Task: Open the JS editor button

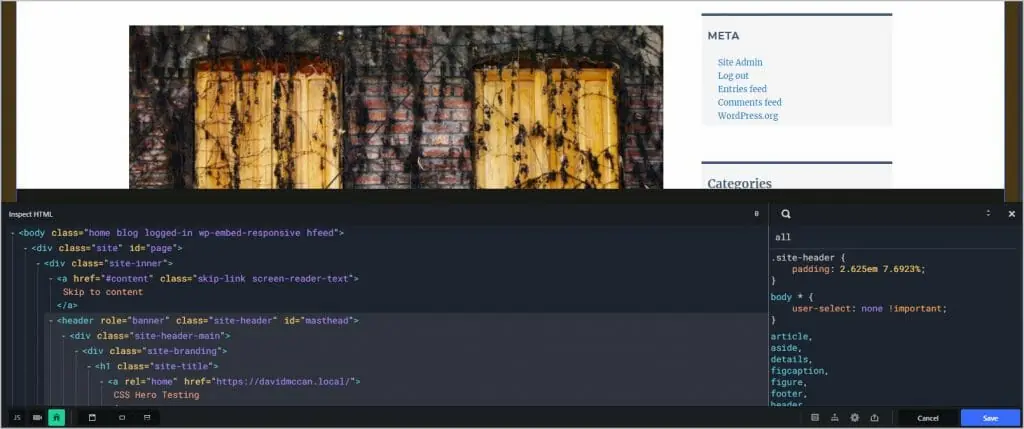Action: 17,417
